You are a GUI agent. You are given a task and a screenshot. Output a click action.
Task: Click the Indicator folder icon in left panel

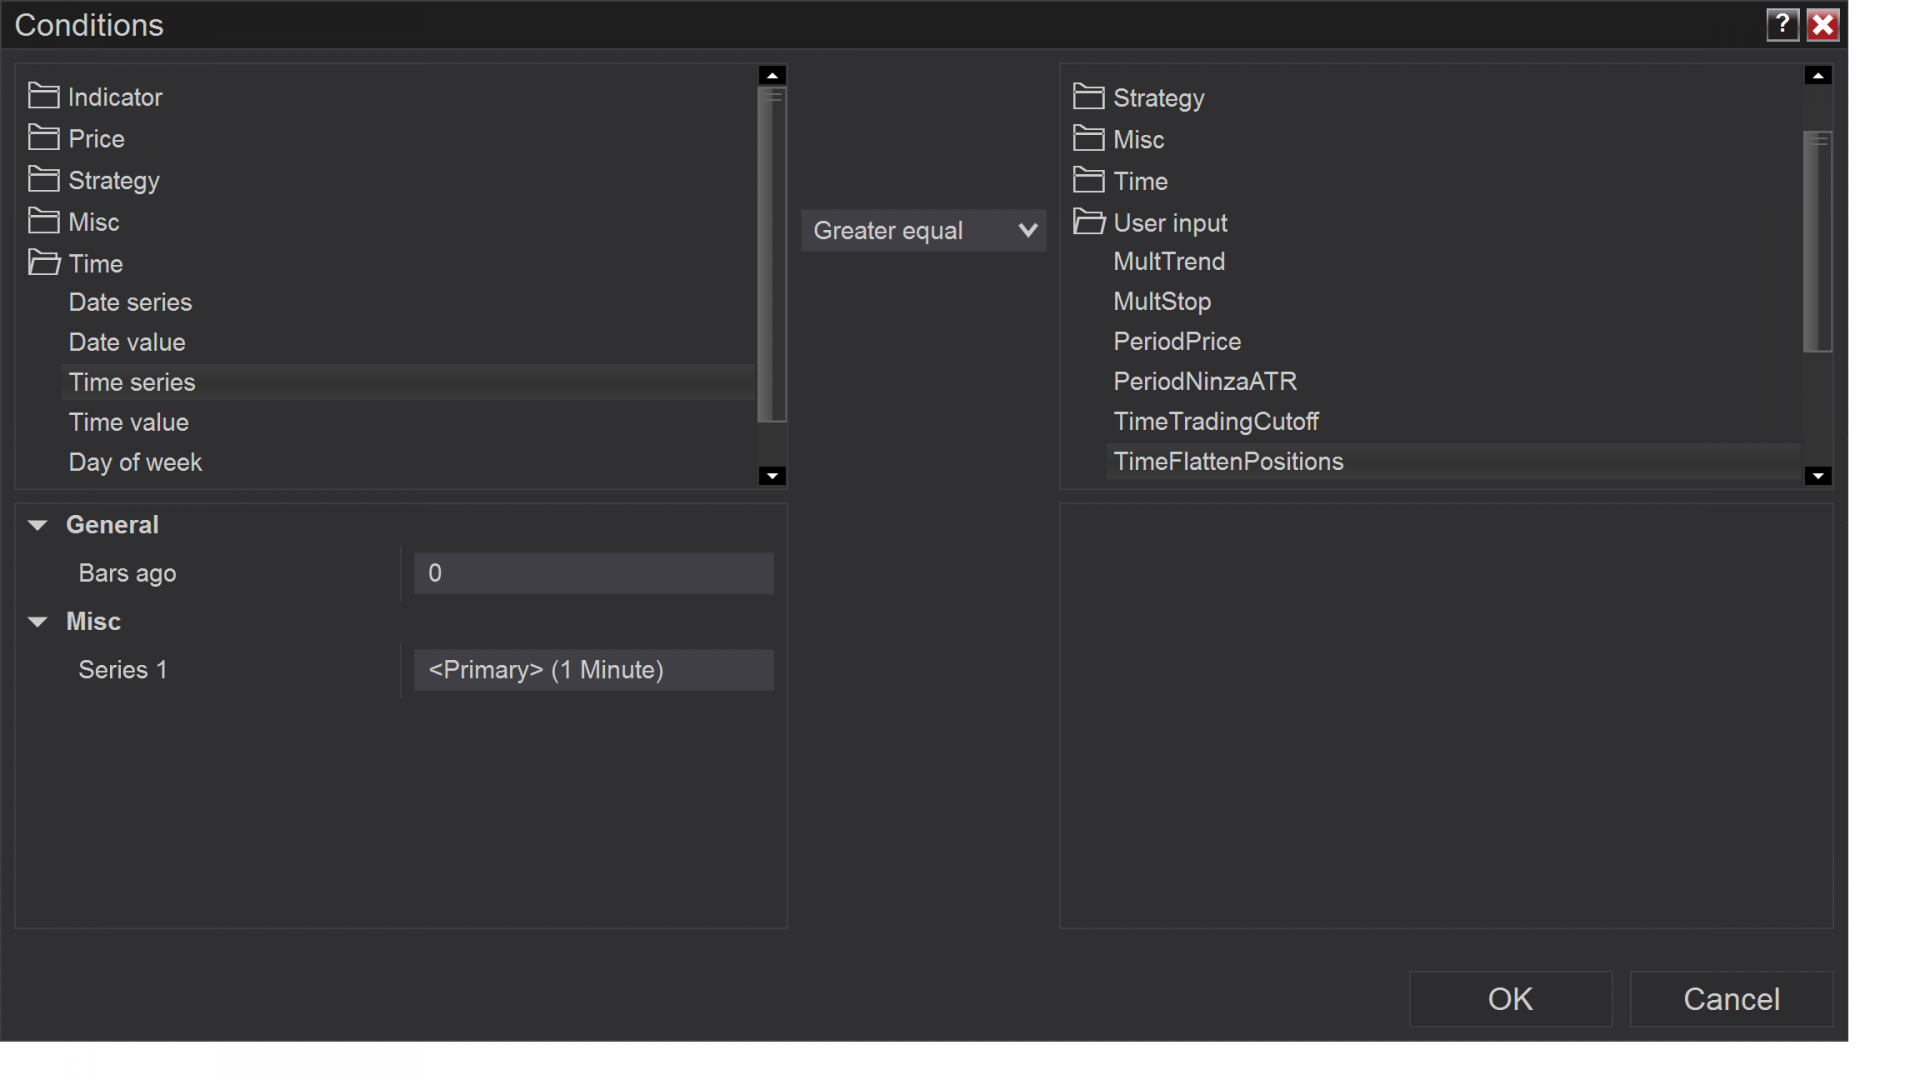point(43,96)
